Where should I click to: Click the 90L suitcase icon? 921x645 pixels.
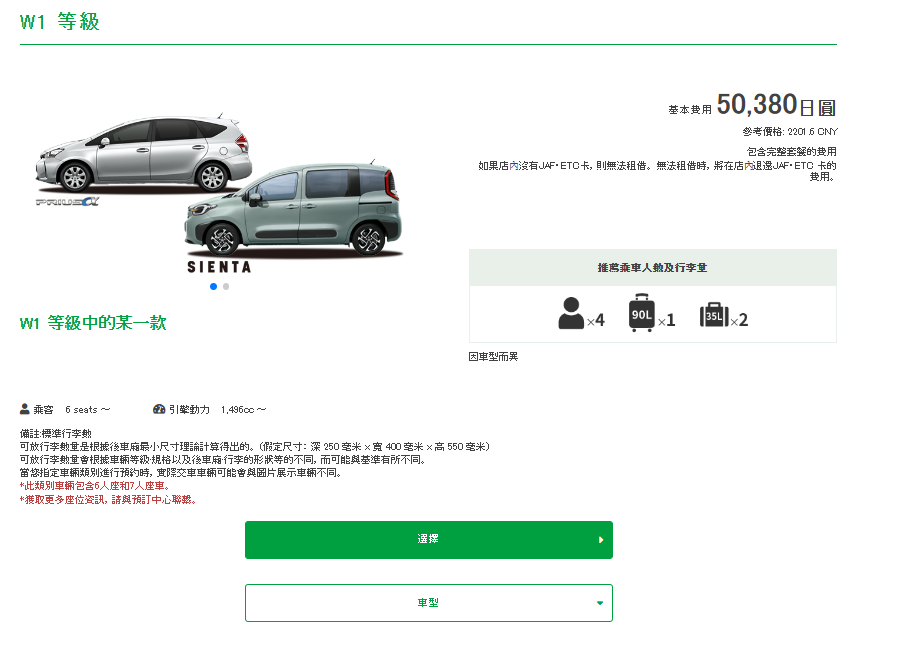coord(641,313)
